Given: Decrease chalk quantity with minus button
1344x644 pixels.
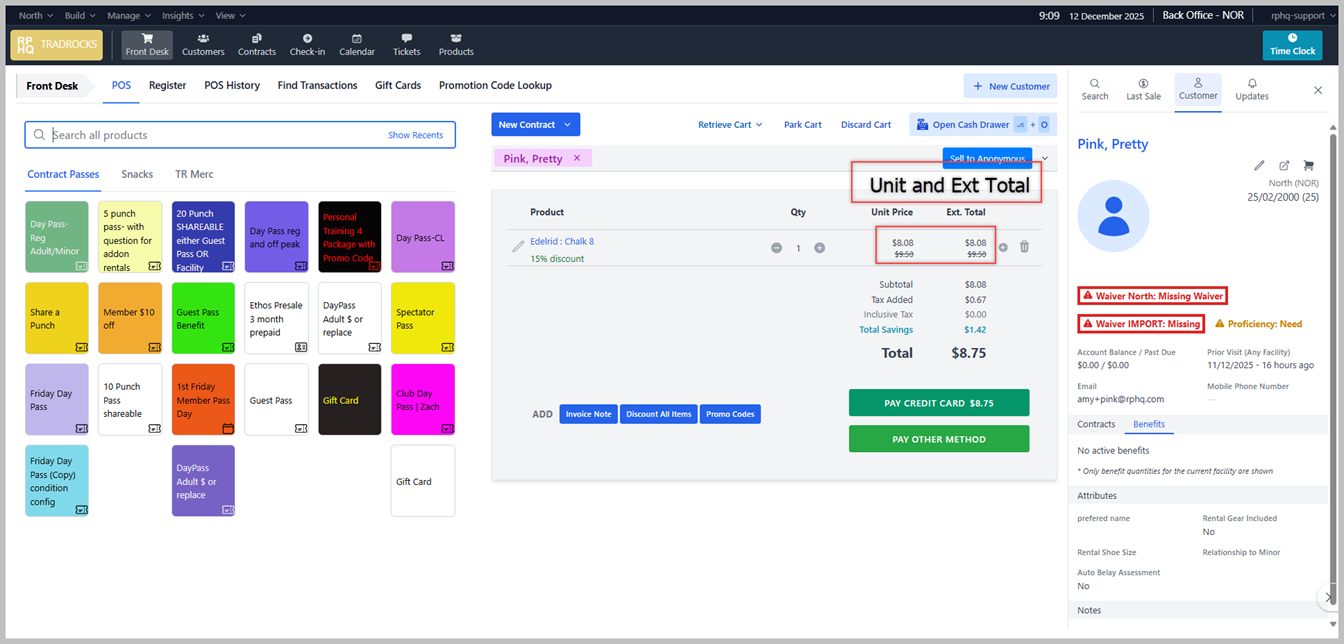Looking at the screenshot, I should (776, 248).
